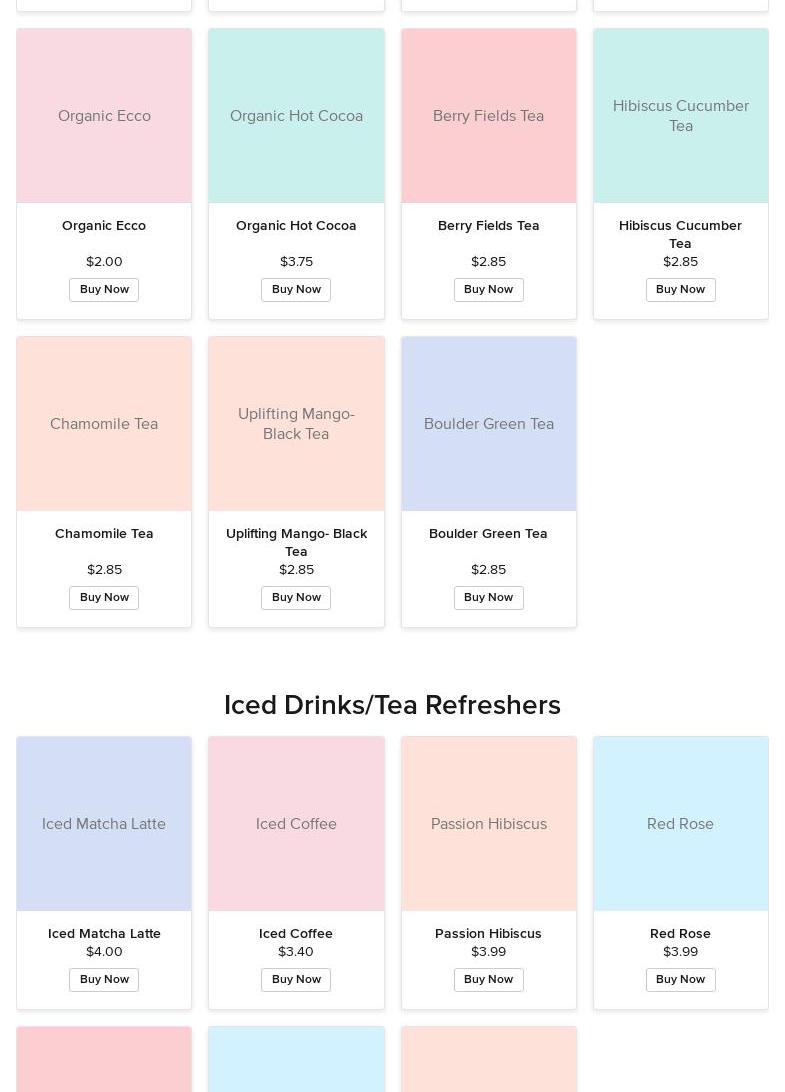Image resolution: width=785 pixels, height=1092 pixels.
Task: Click Buy Now under Organic Ecco
Action: click(104, 290)
